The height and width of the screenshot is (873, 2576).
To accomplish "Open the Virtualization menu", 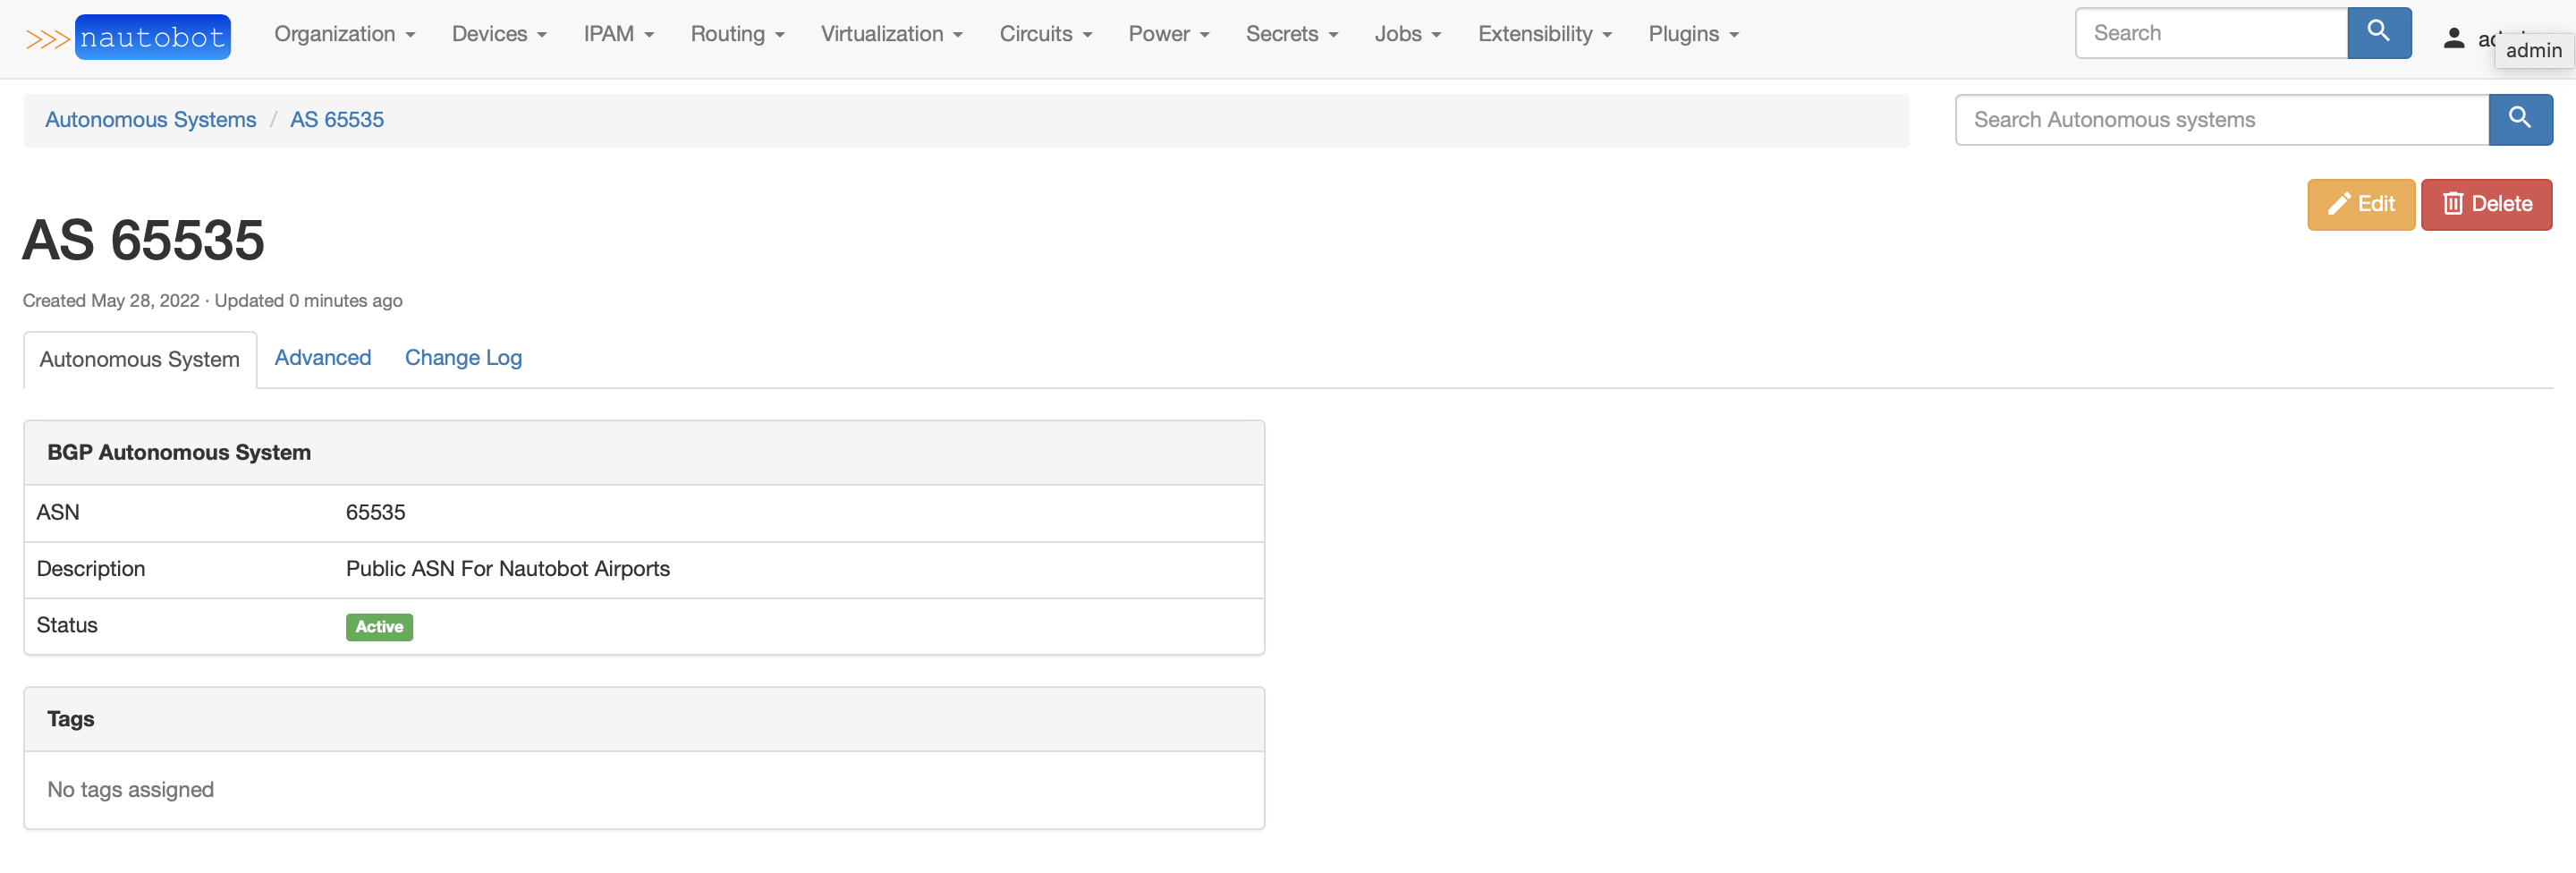I will [x=891, y=34].
